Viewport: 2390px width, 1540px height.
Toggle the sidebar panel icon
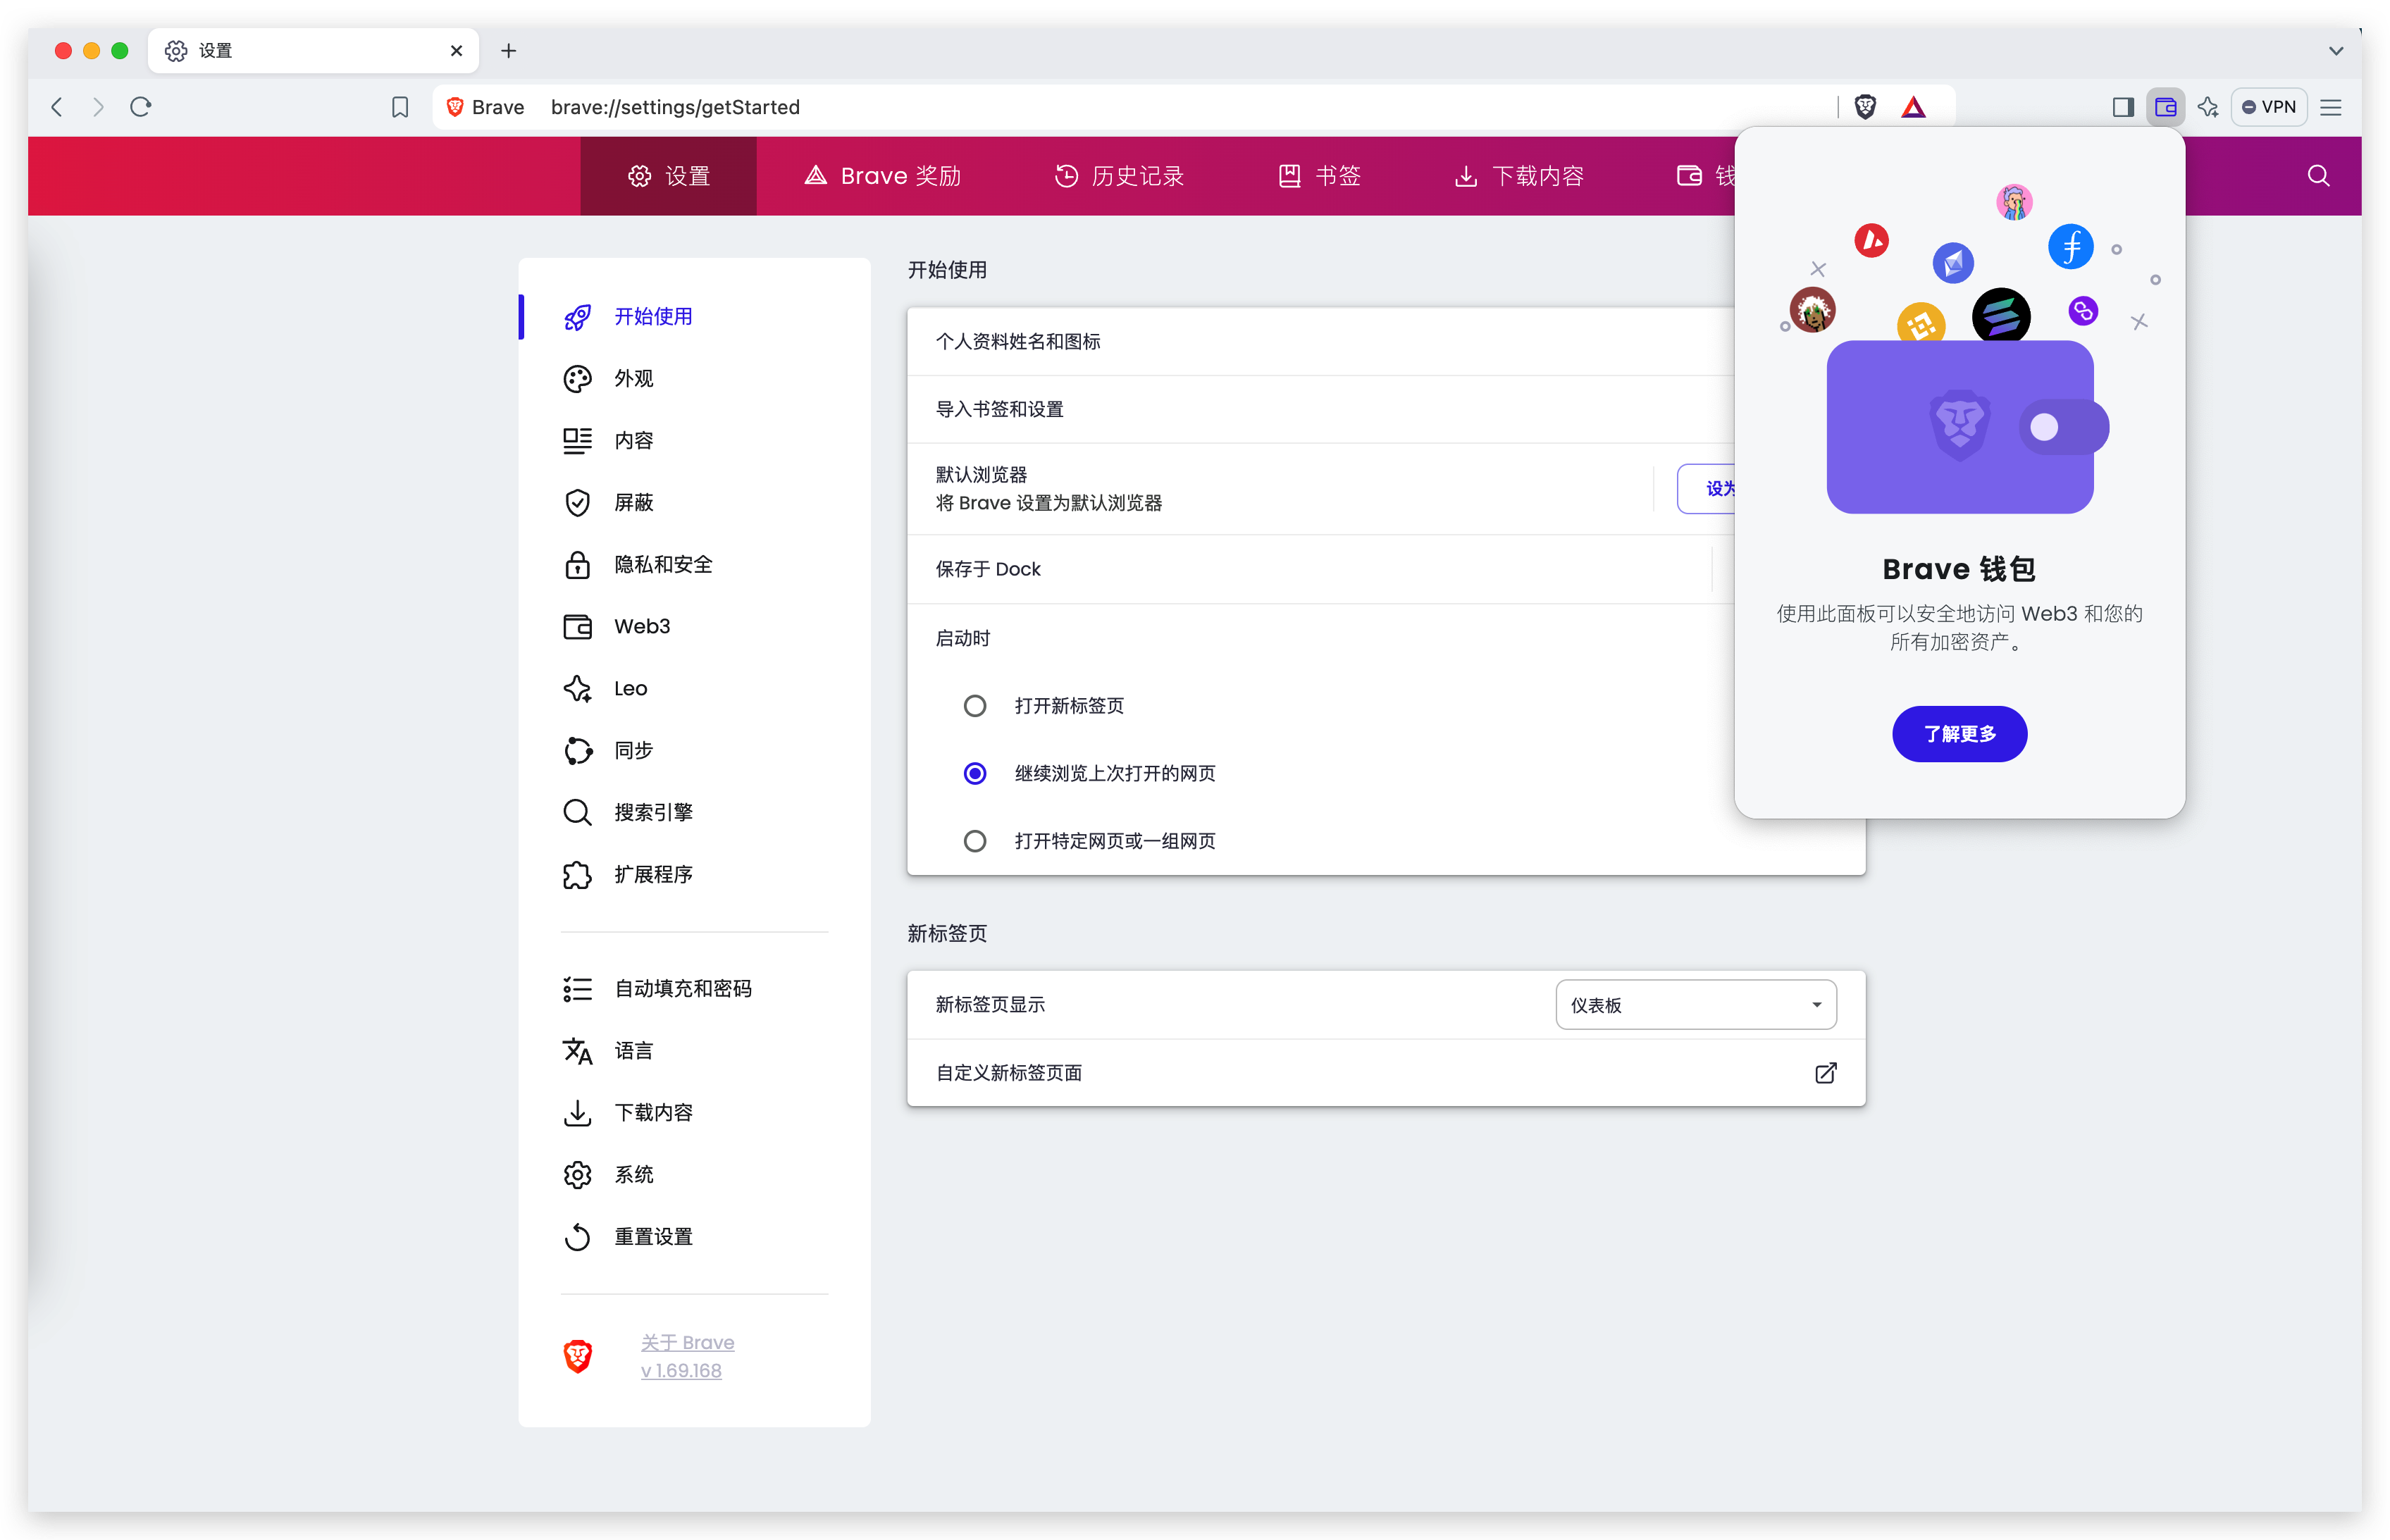pos(2122,107)
